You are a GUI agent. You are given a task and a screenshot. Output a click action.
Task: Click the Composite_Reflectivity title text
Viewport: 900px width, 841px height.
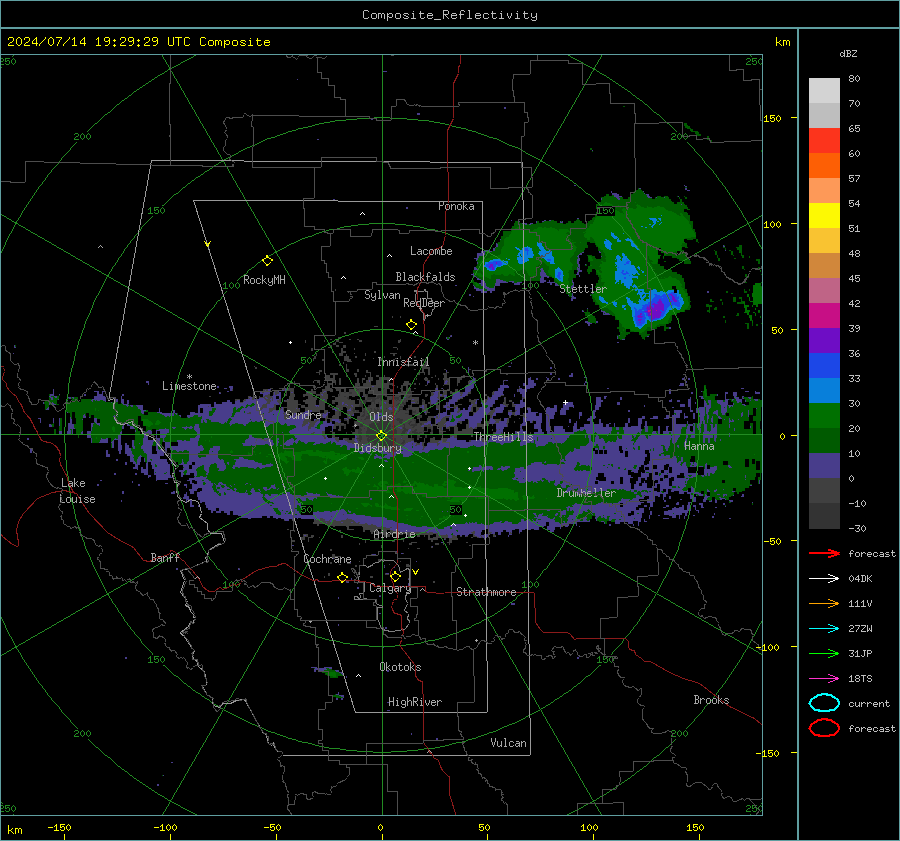pyautogui.click(x=450, y=15)
